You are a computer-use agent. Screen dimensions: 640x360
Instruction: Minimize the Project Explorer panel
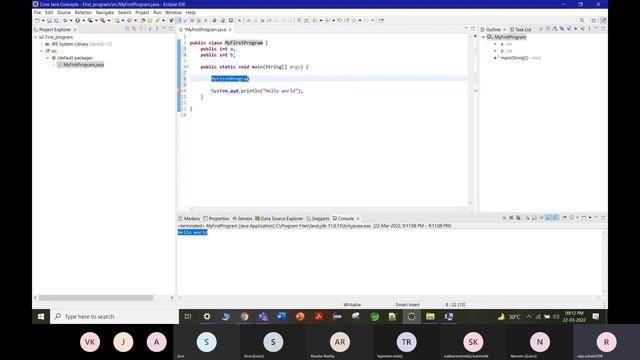pos(164,29)
